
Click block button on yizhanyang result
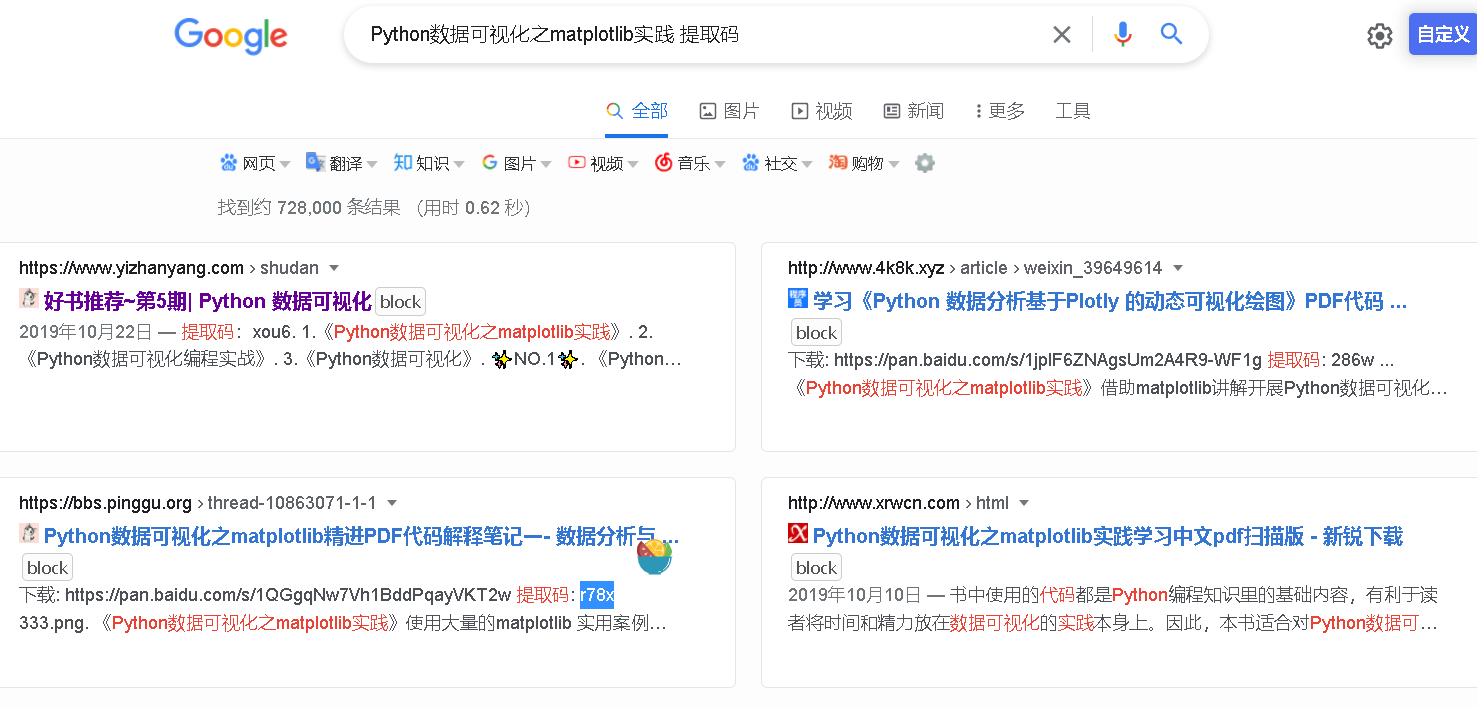point(400,301)
